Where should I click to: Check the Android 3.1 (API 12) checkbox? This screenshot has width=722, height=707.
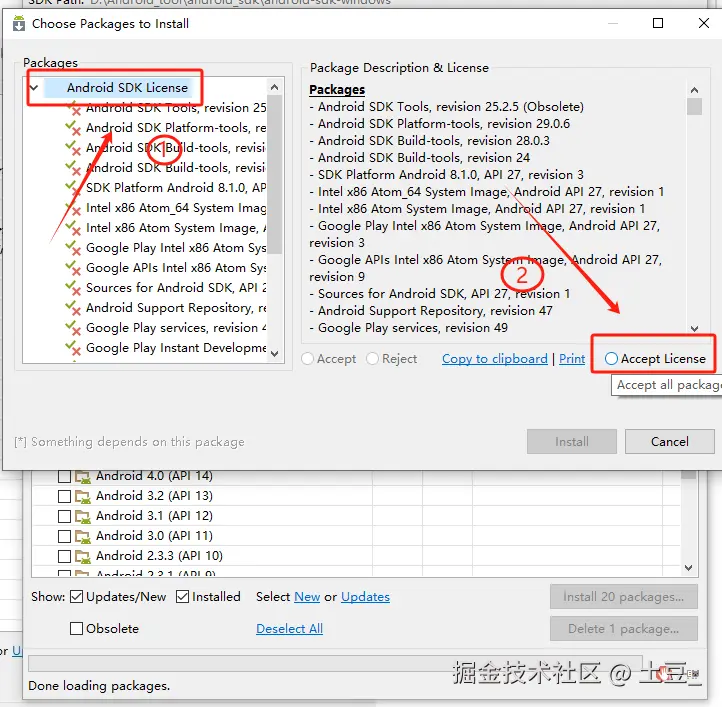tap(64, 516)
